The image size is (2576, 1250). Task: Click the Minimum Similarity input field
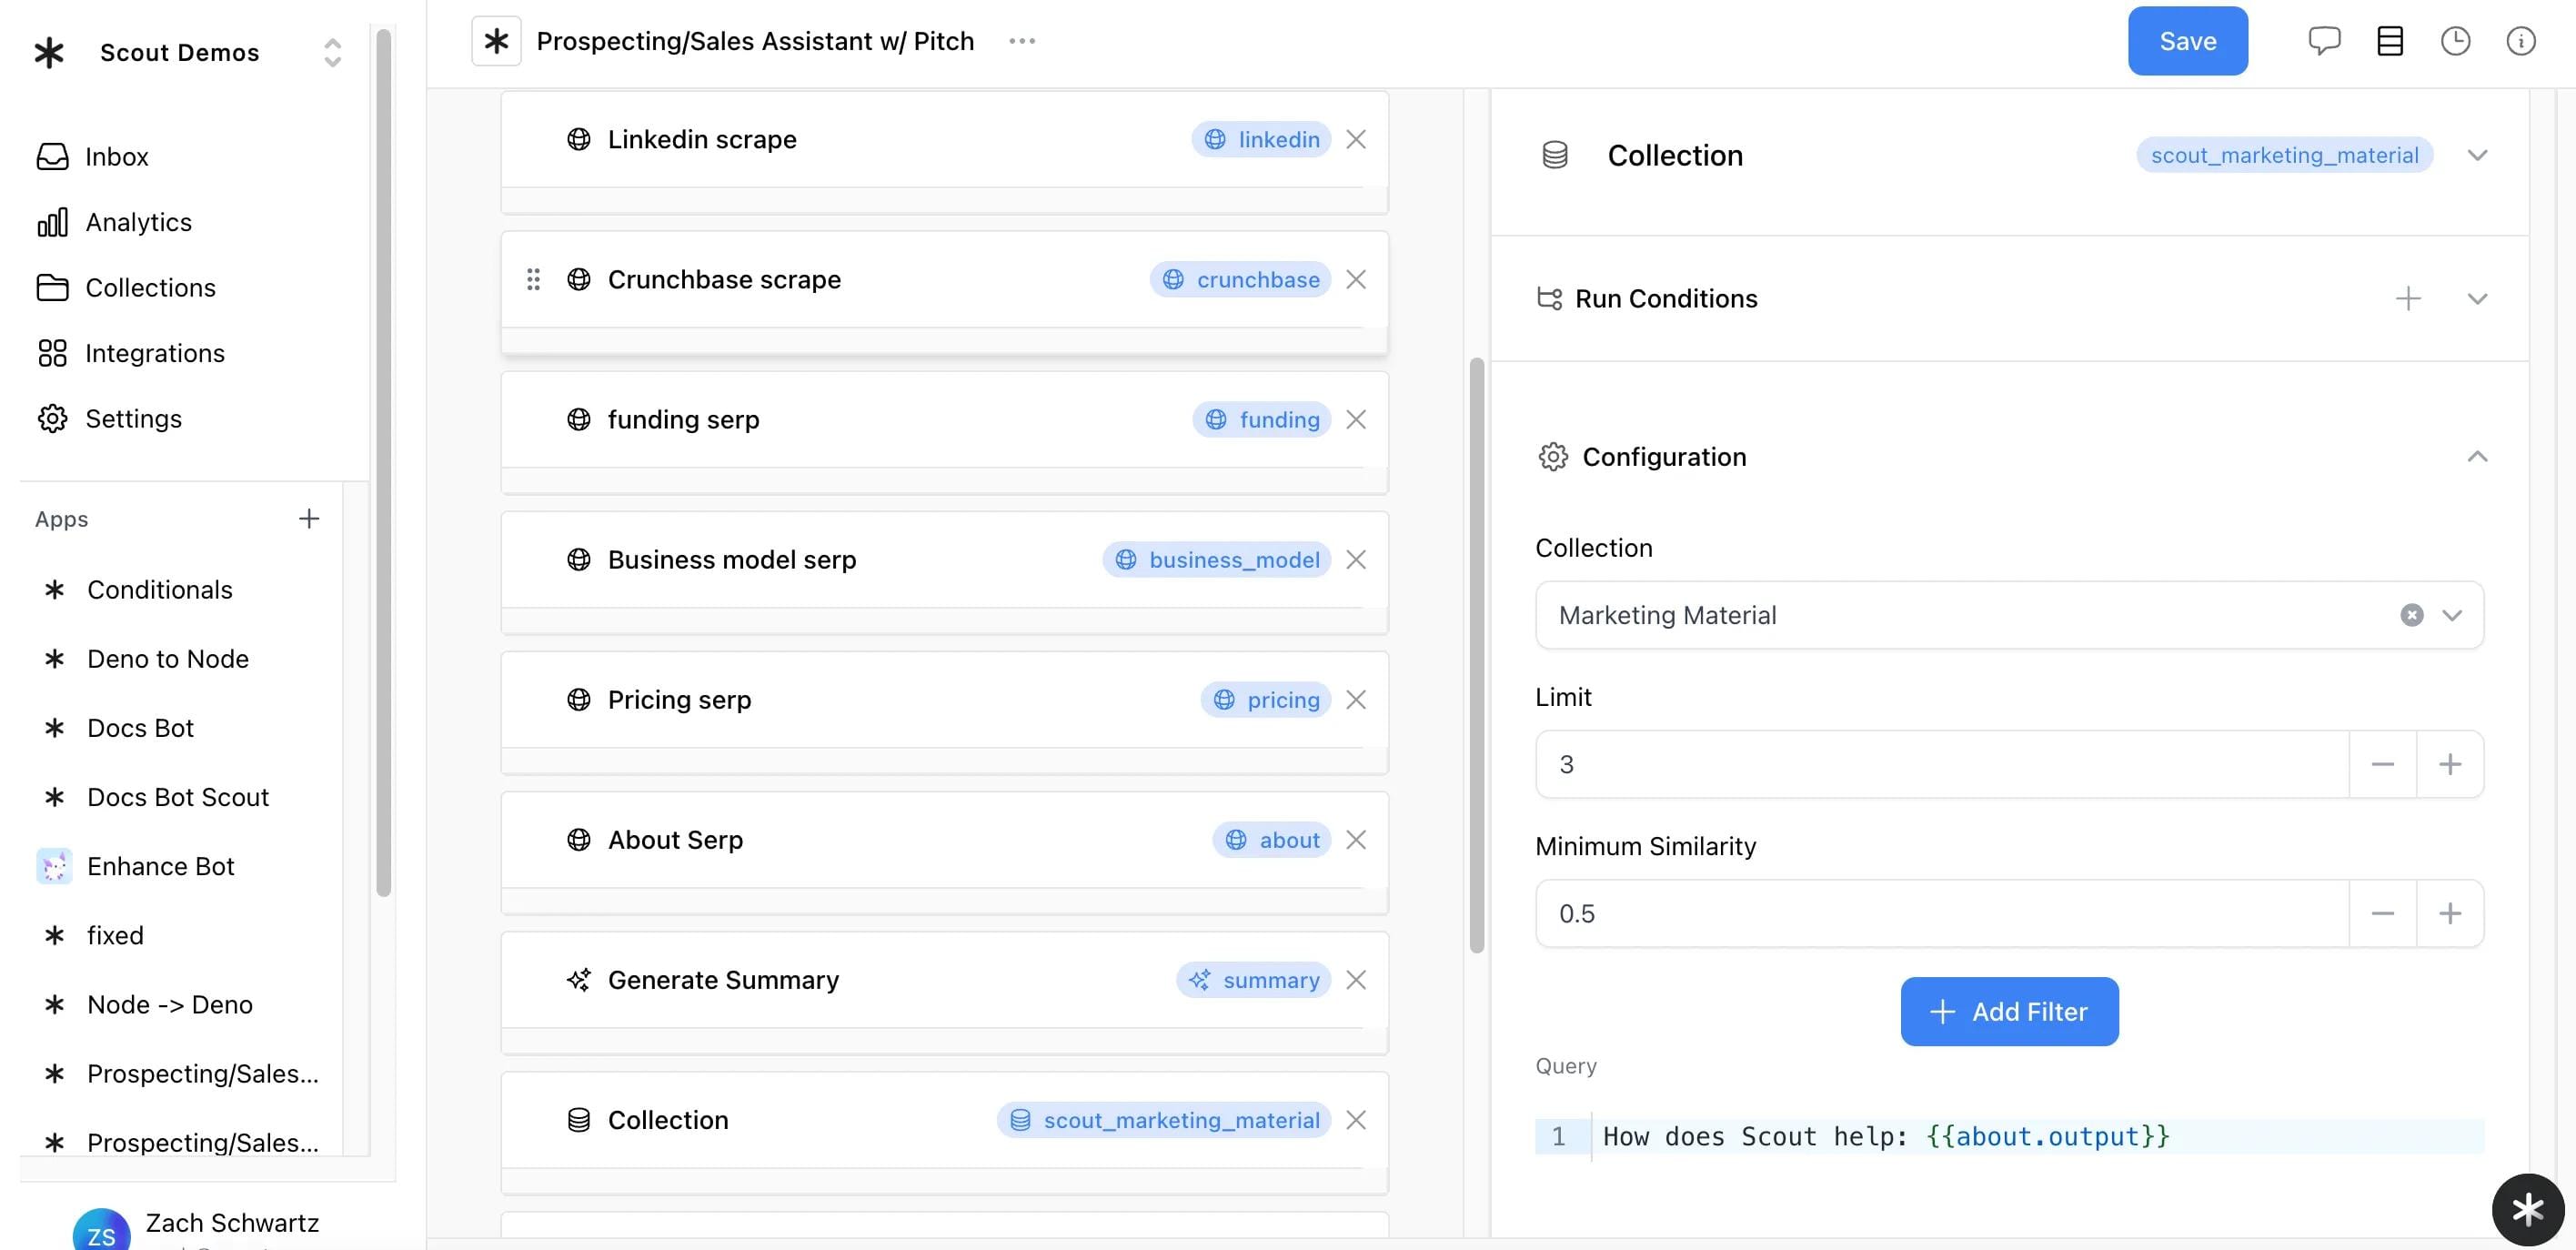click(x=1941, y=913)
